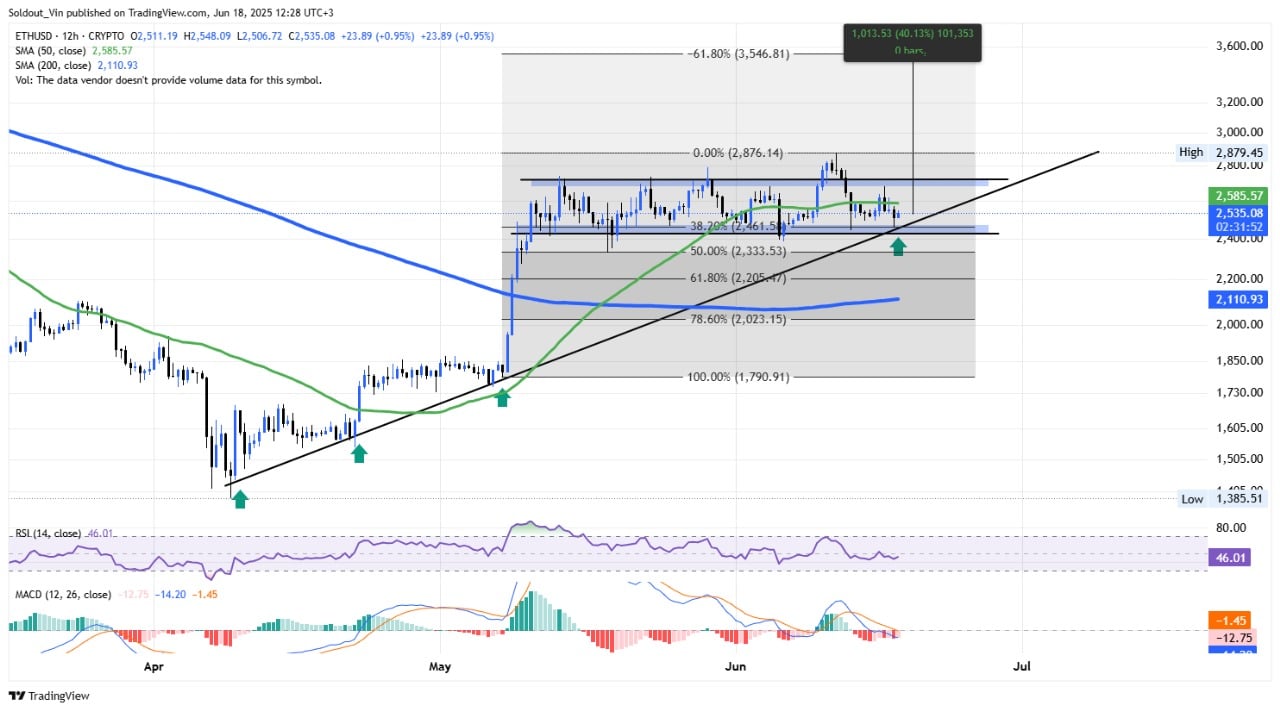This screenshot has width=1280, height=711.
Task: Click the May label on the time axis
Action: pyautogui.click(x=441, y=665)
